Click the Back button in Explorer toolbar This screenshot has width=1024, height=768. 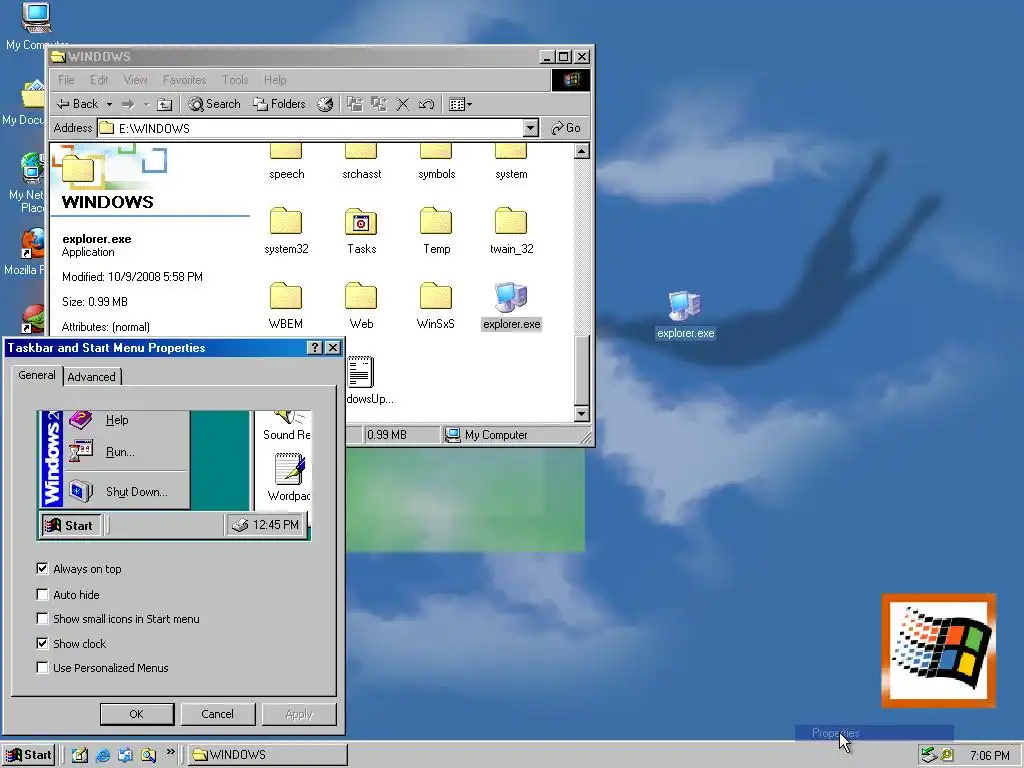coord(77,104)
